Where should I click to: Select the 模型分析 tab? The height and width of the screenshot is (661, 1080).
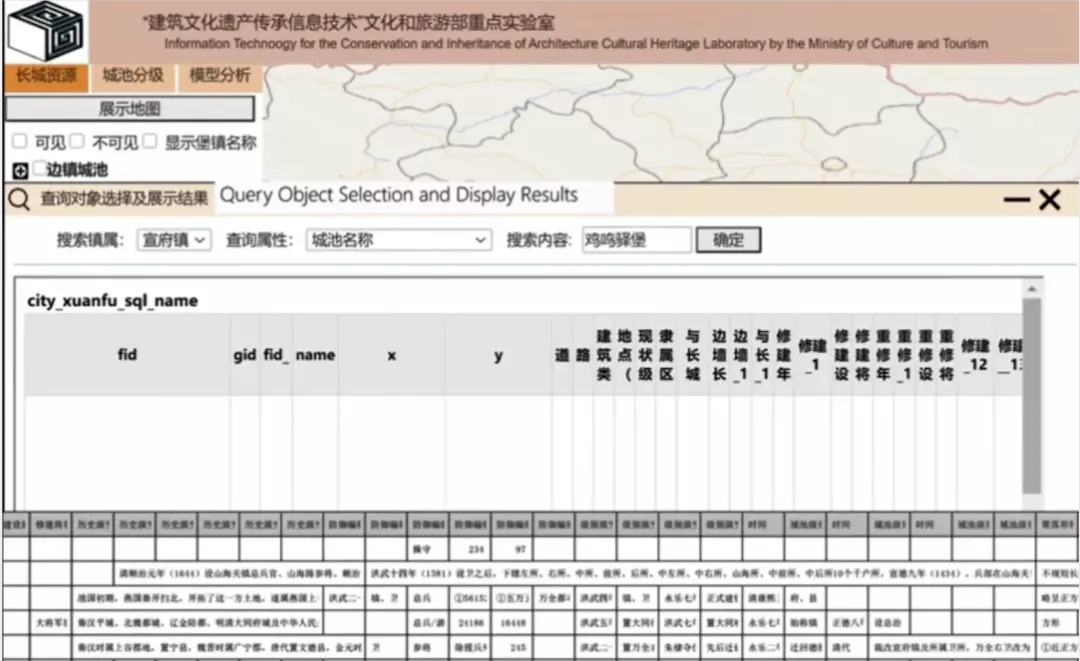pyautogui.click(x=220, y=76)
